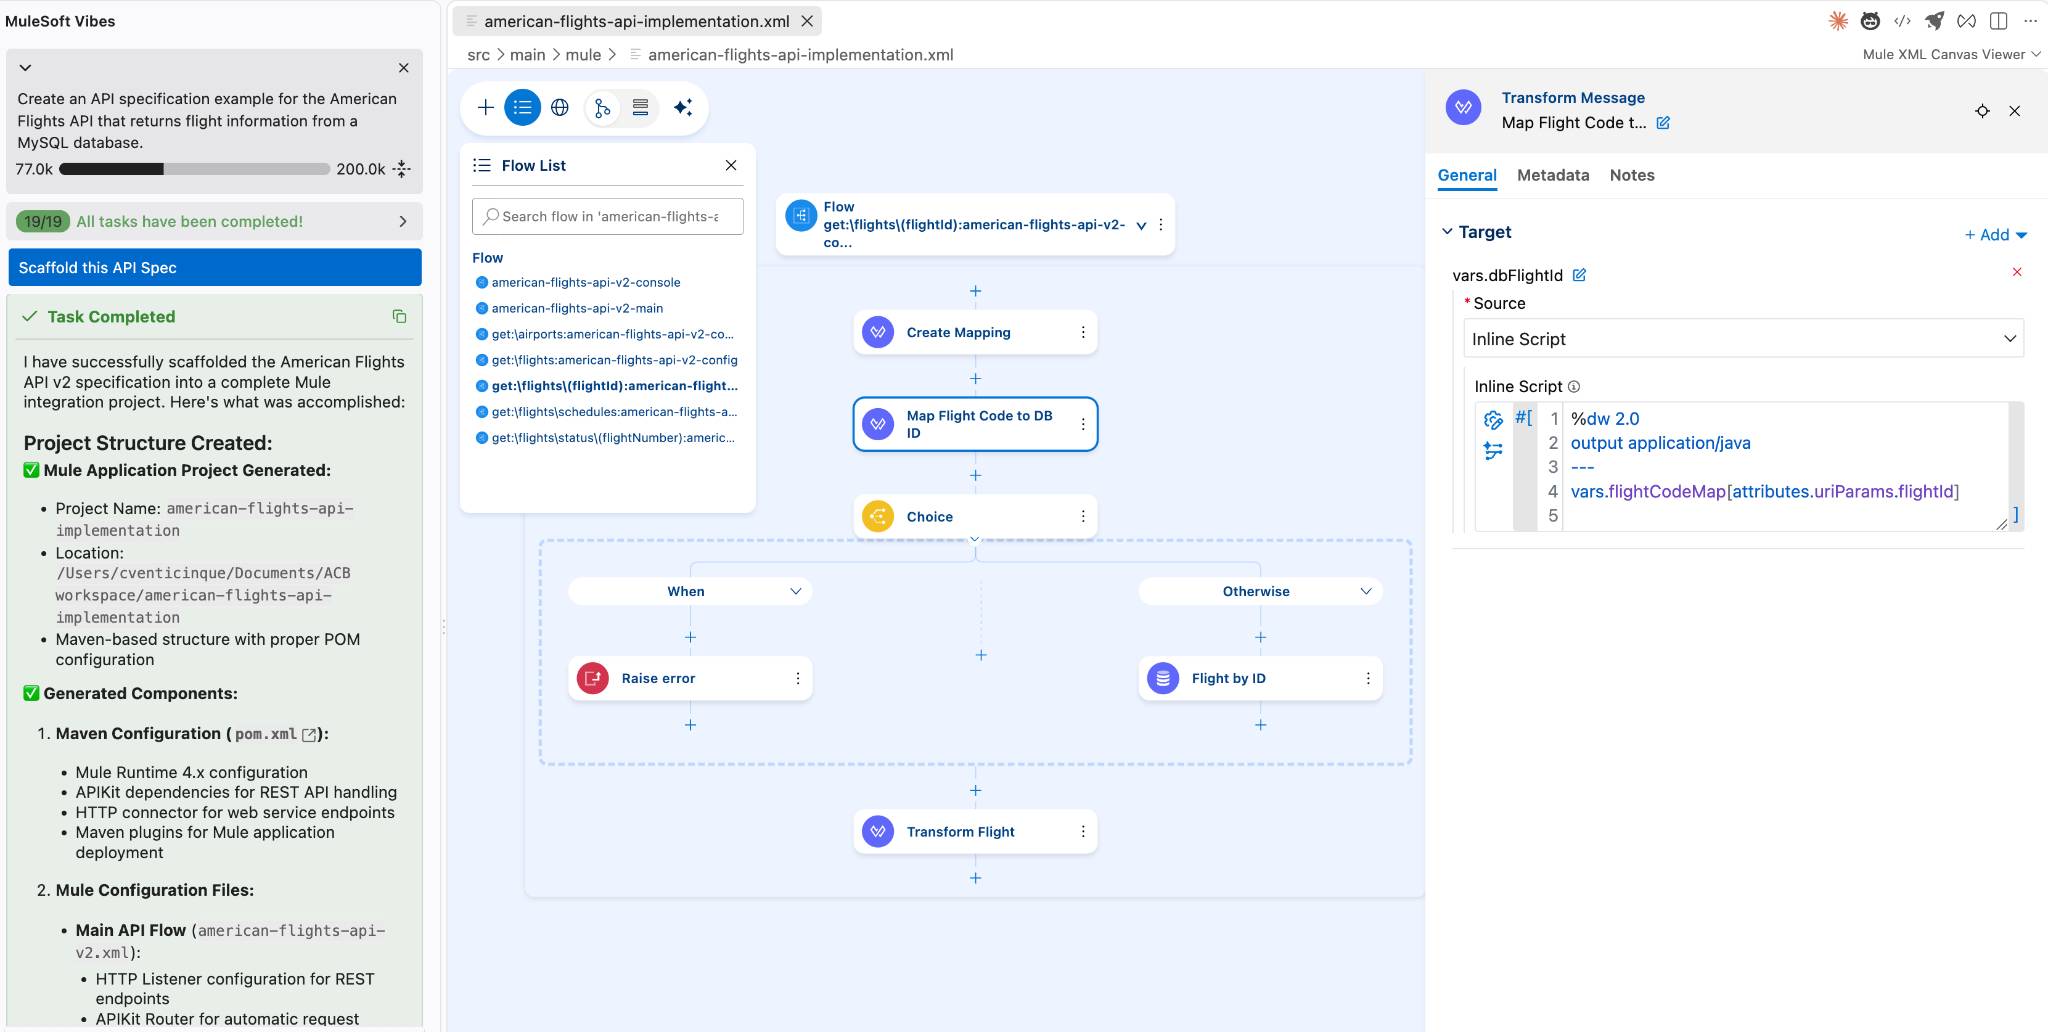Viewport: 2048px width, 1032px height.
Task: Toggle the Flow List toolbar button
Action: (522, 107)
